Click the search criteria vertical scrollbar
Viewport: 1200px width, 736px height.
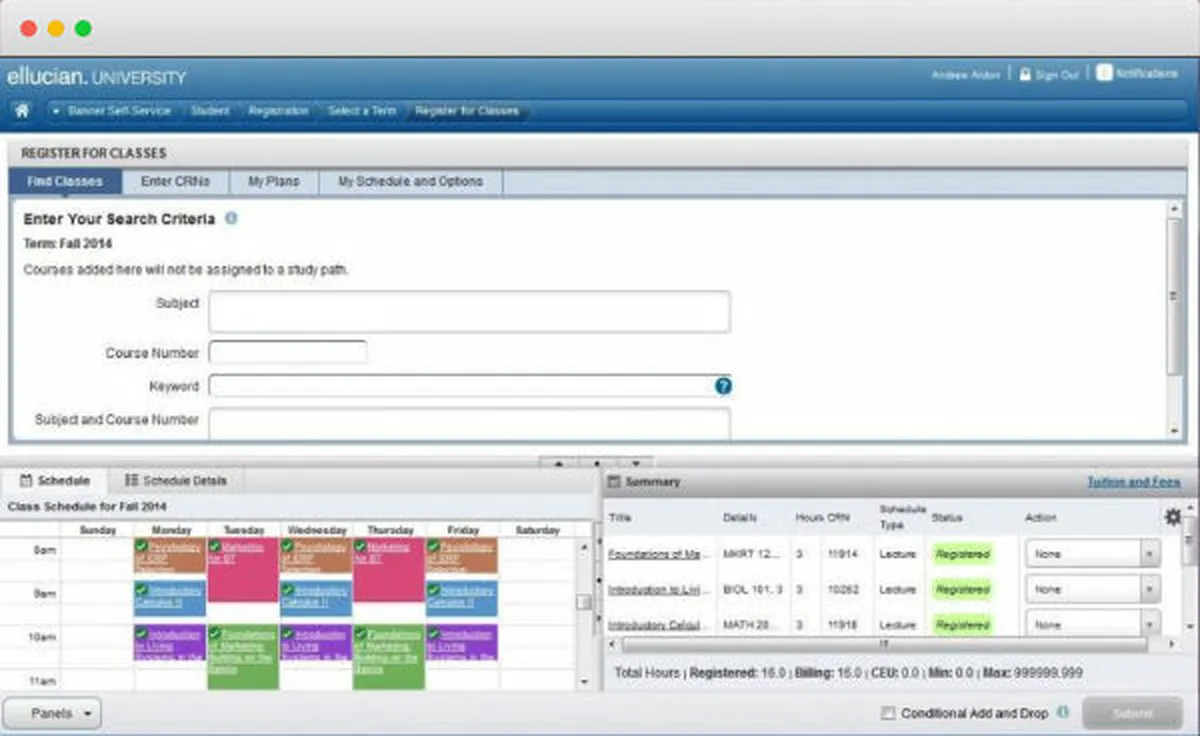1175,296
